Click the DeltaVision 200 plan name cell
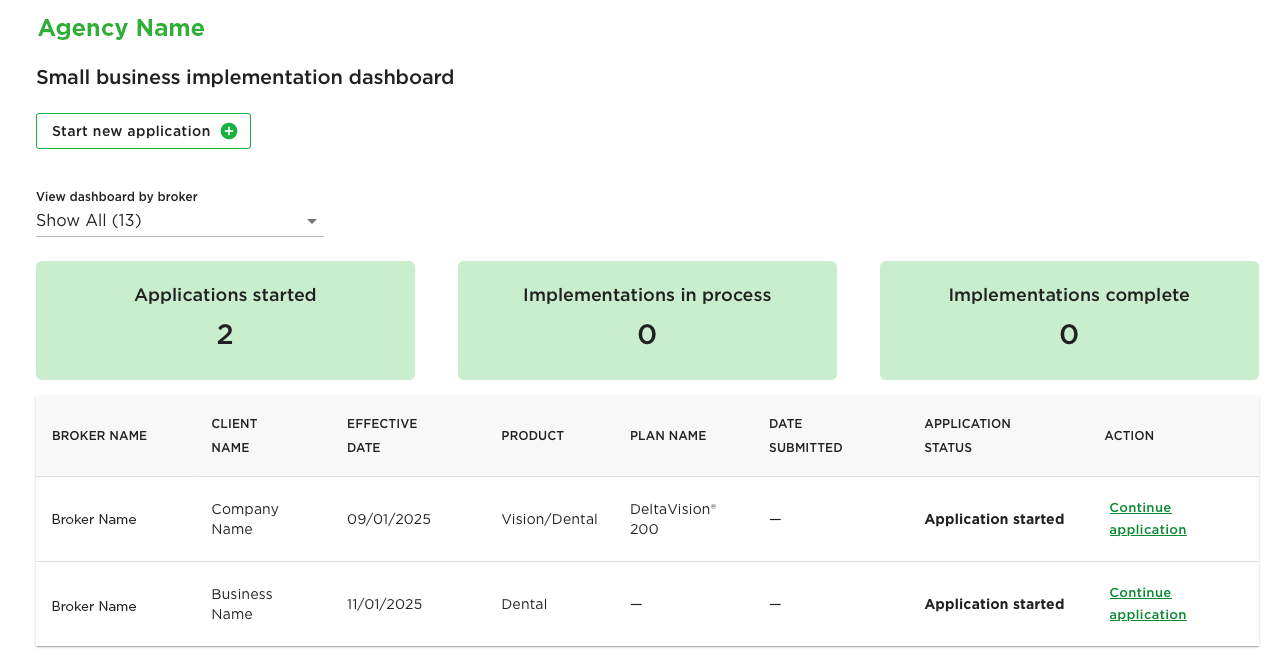 tap(673, 519)
